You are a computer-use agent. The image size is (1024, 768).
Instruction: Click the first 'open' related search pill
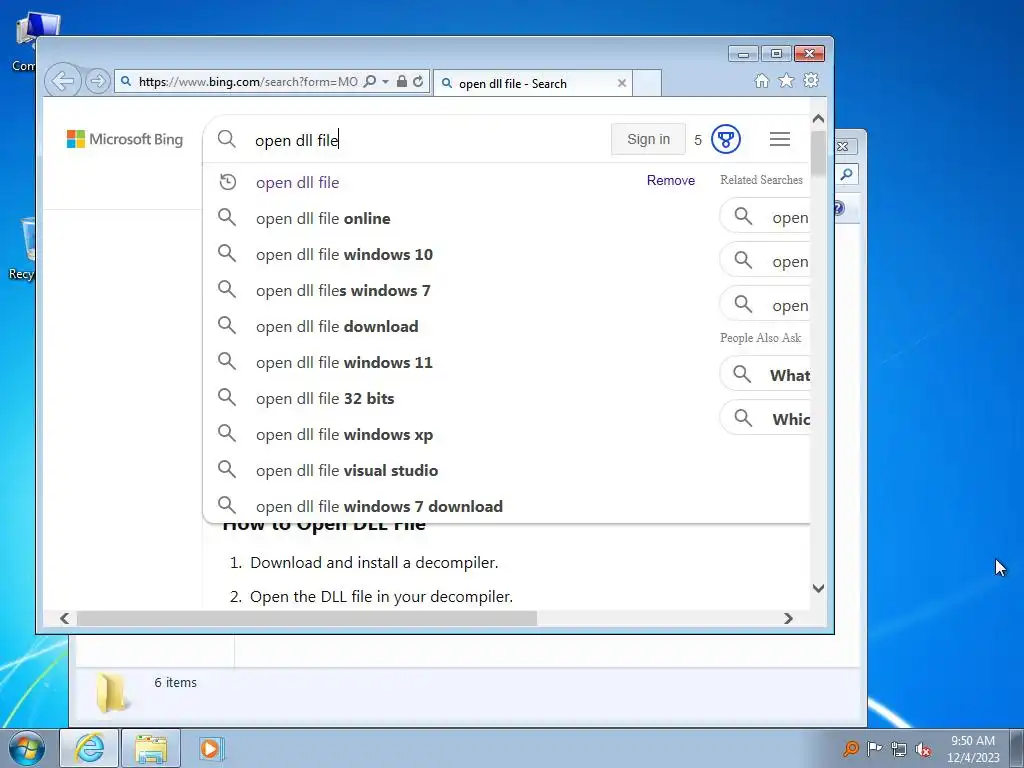(x=765, y=217)
